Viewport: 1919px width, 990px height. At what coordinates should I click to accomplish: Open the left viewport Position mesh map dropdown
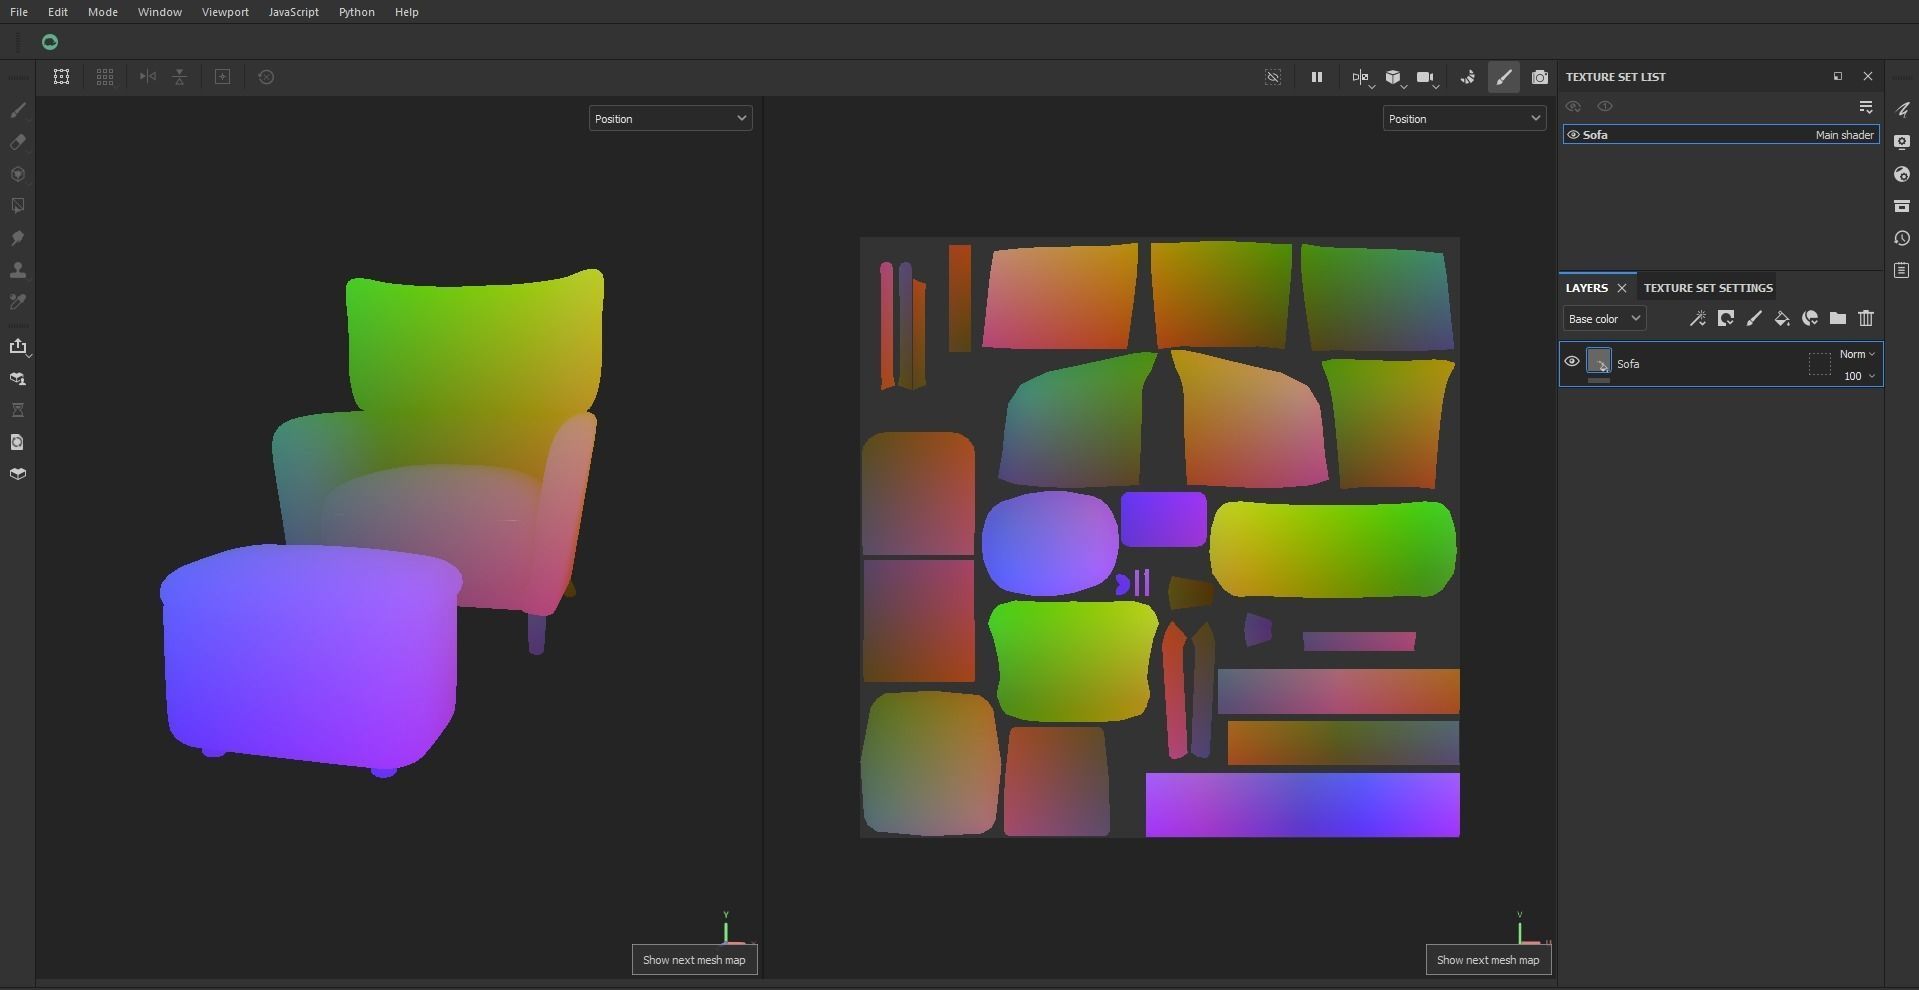click(670, 119)
